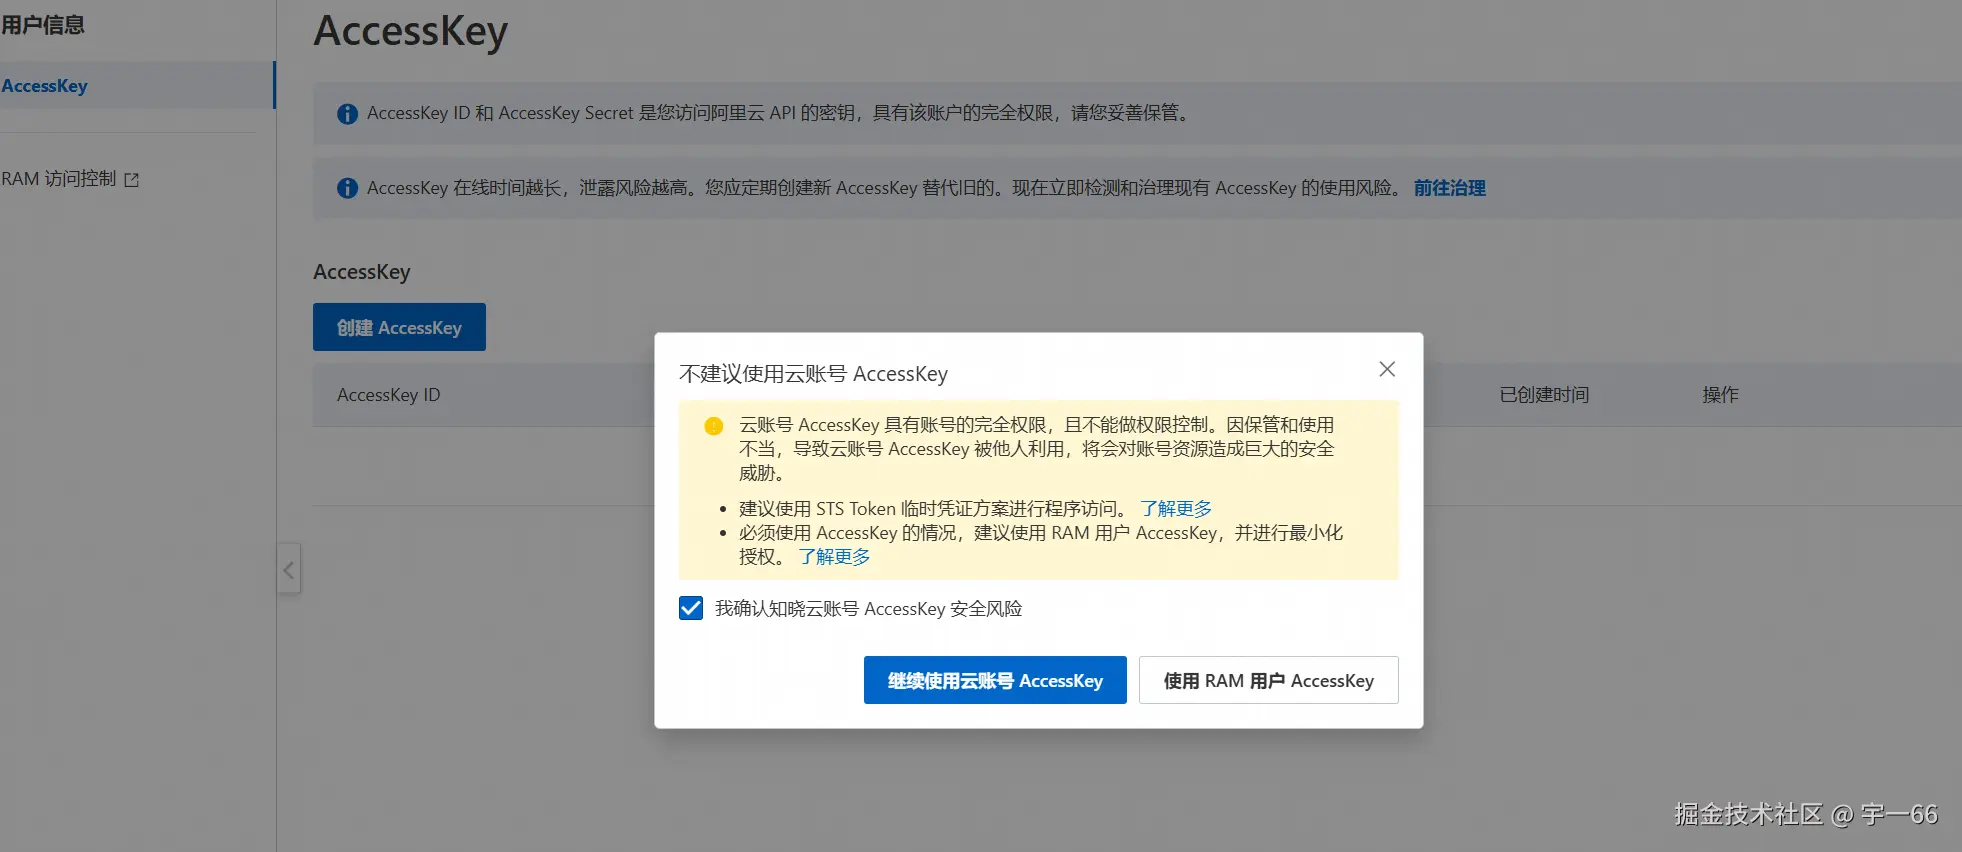
Task: Click the dialog title 不建议使用云账号 AccessKey
Action: click(x=813, y=374)
